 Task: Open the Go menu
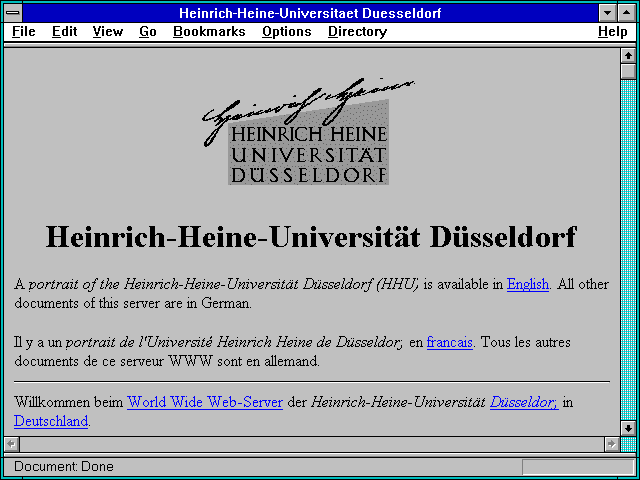[148, 32]
